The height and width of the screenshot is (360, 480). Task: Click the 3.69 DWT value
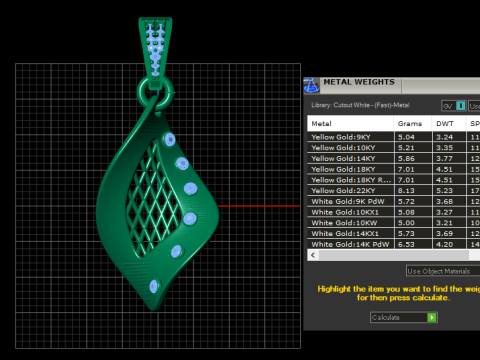point(444,233)
